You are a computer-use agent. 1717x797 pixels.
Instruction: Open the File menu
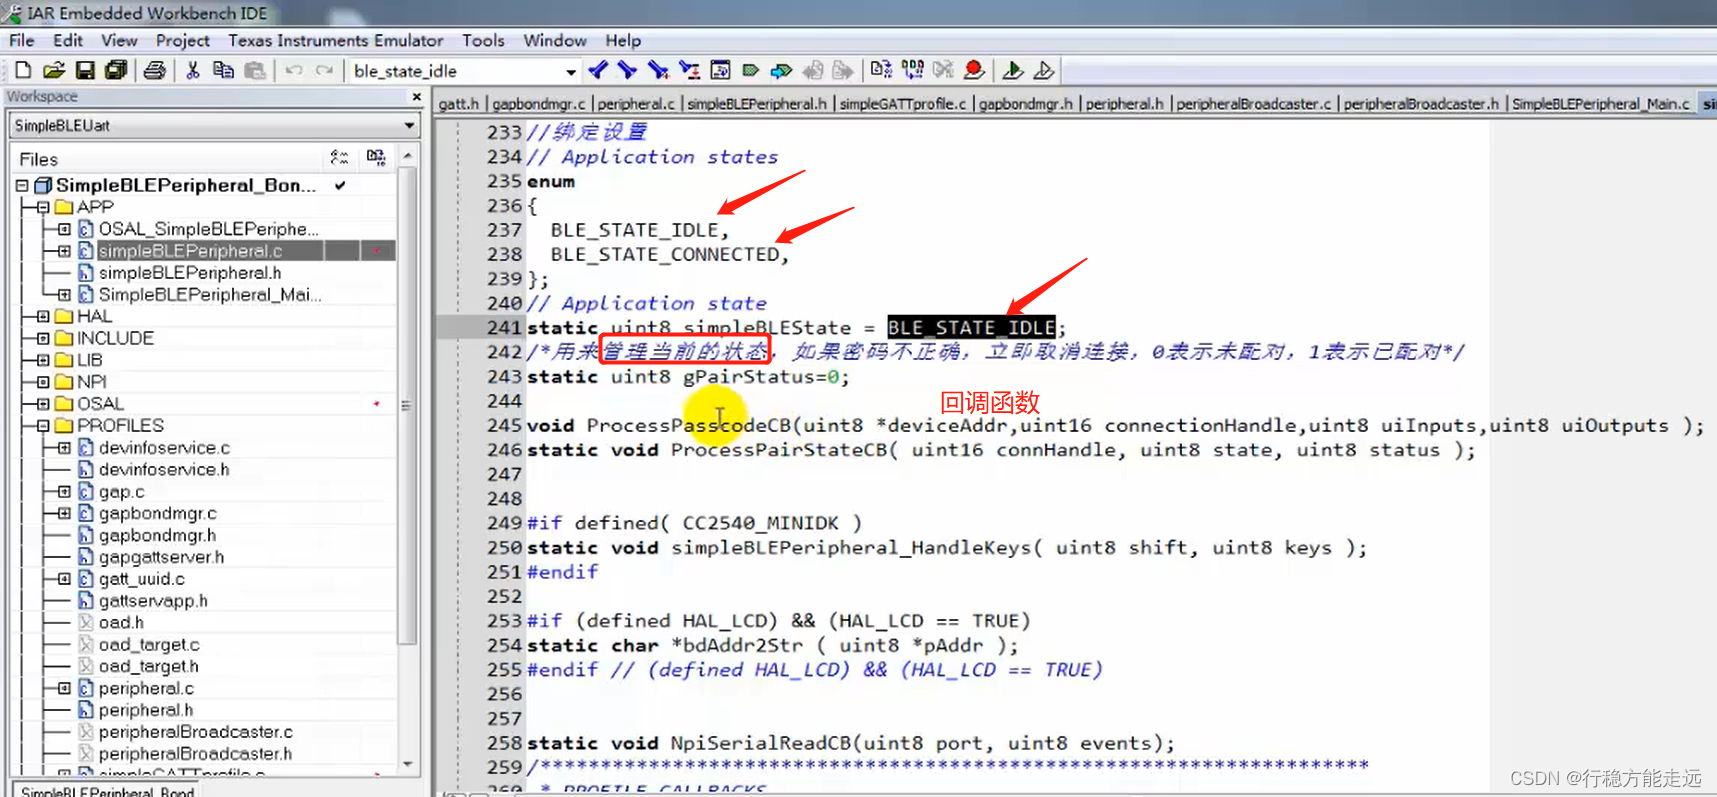click(22, 40)
